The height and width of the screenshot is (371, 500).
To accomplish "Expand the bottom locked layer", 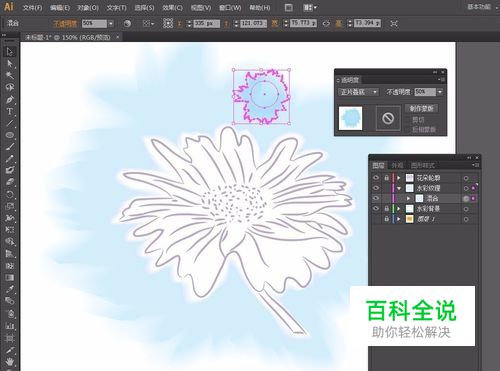I will [x=399, y=219].
